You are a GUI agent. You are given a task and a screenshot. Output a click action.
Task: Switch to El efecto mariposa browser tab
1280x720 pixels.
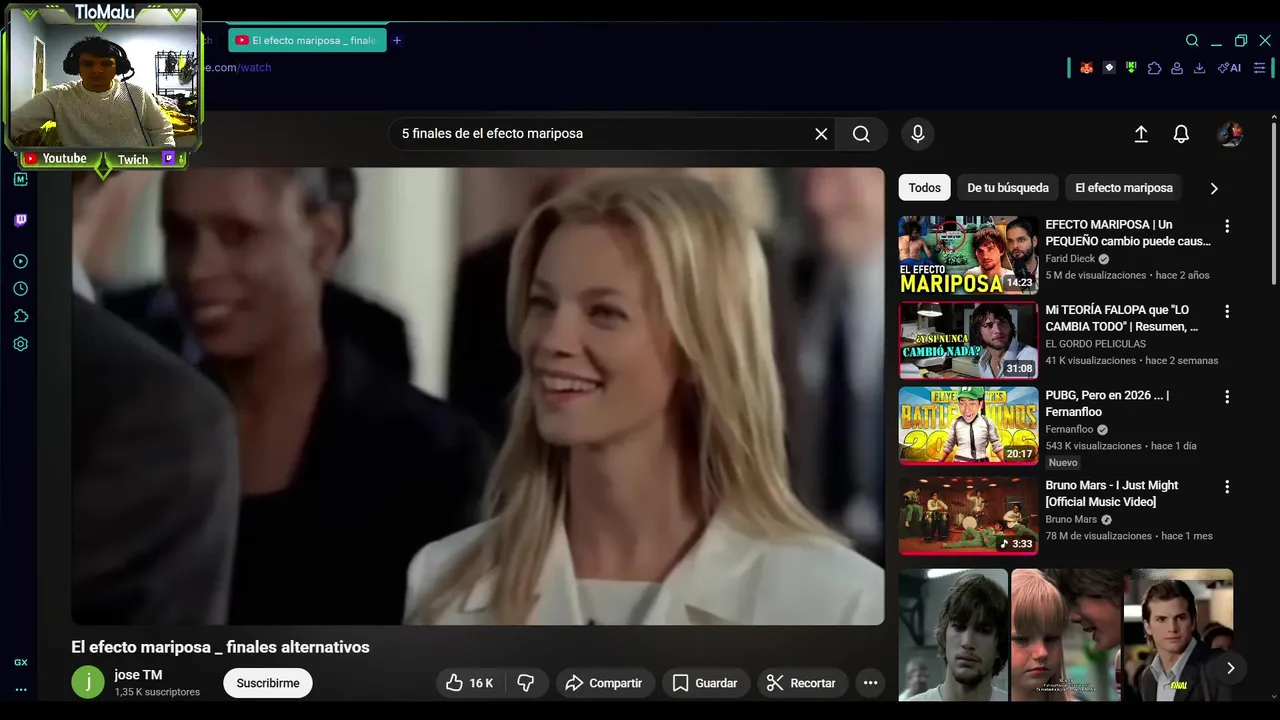point(307,41)
